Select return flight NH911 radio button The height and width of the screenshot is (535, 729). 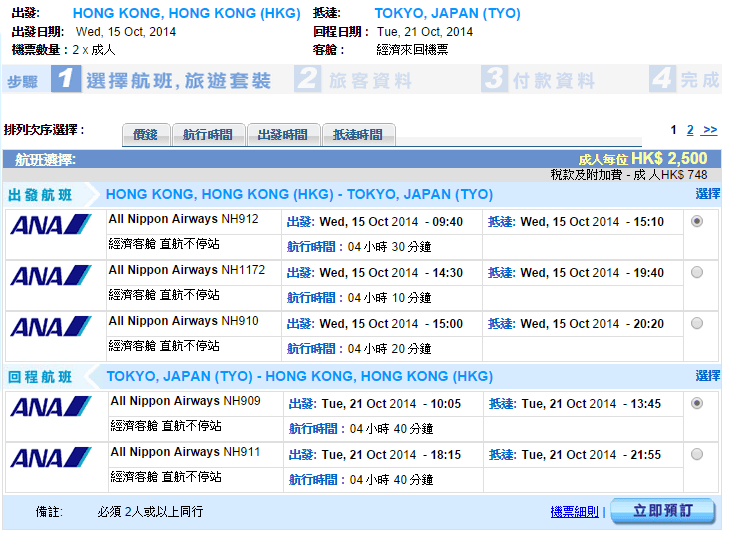point(697,454)
